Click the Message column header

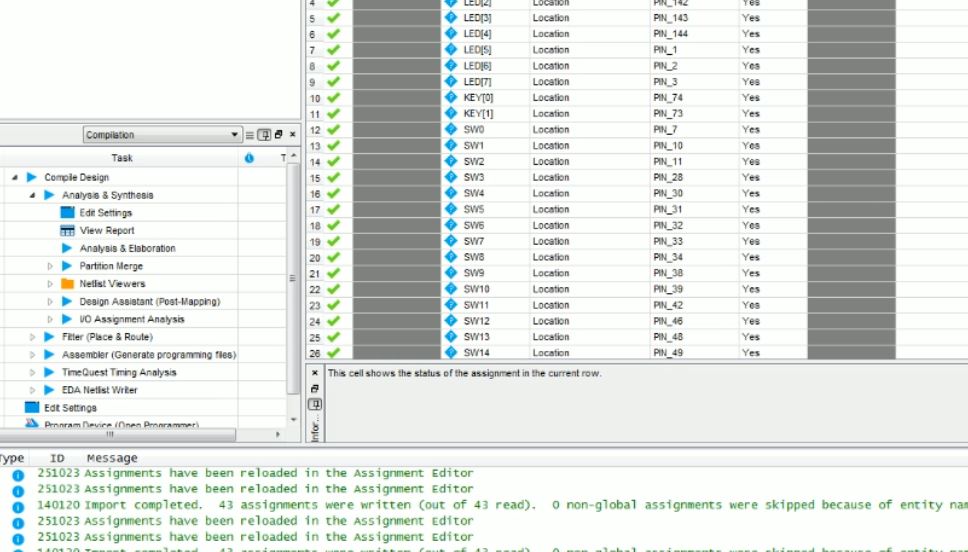(112, 458)
